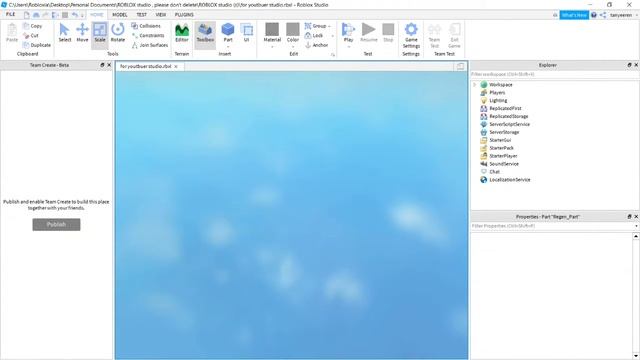Toggle Collisions option
The image size is (640, 360).
[x=146, y=26]
